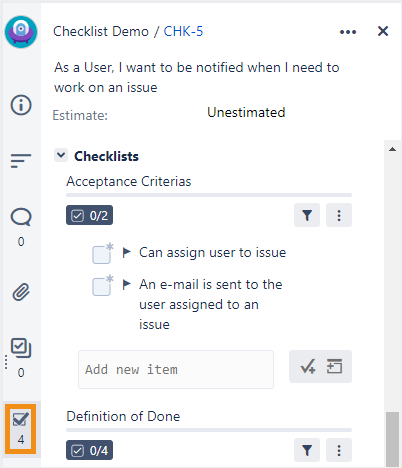Image resolution: width=402 pixels, height=468 pixels.
Task: Collapse the Checklists section chevron
Action: (61, 155)
